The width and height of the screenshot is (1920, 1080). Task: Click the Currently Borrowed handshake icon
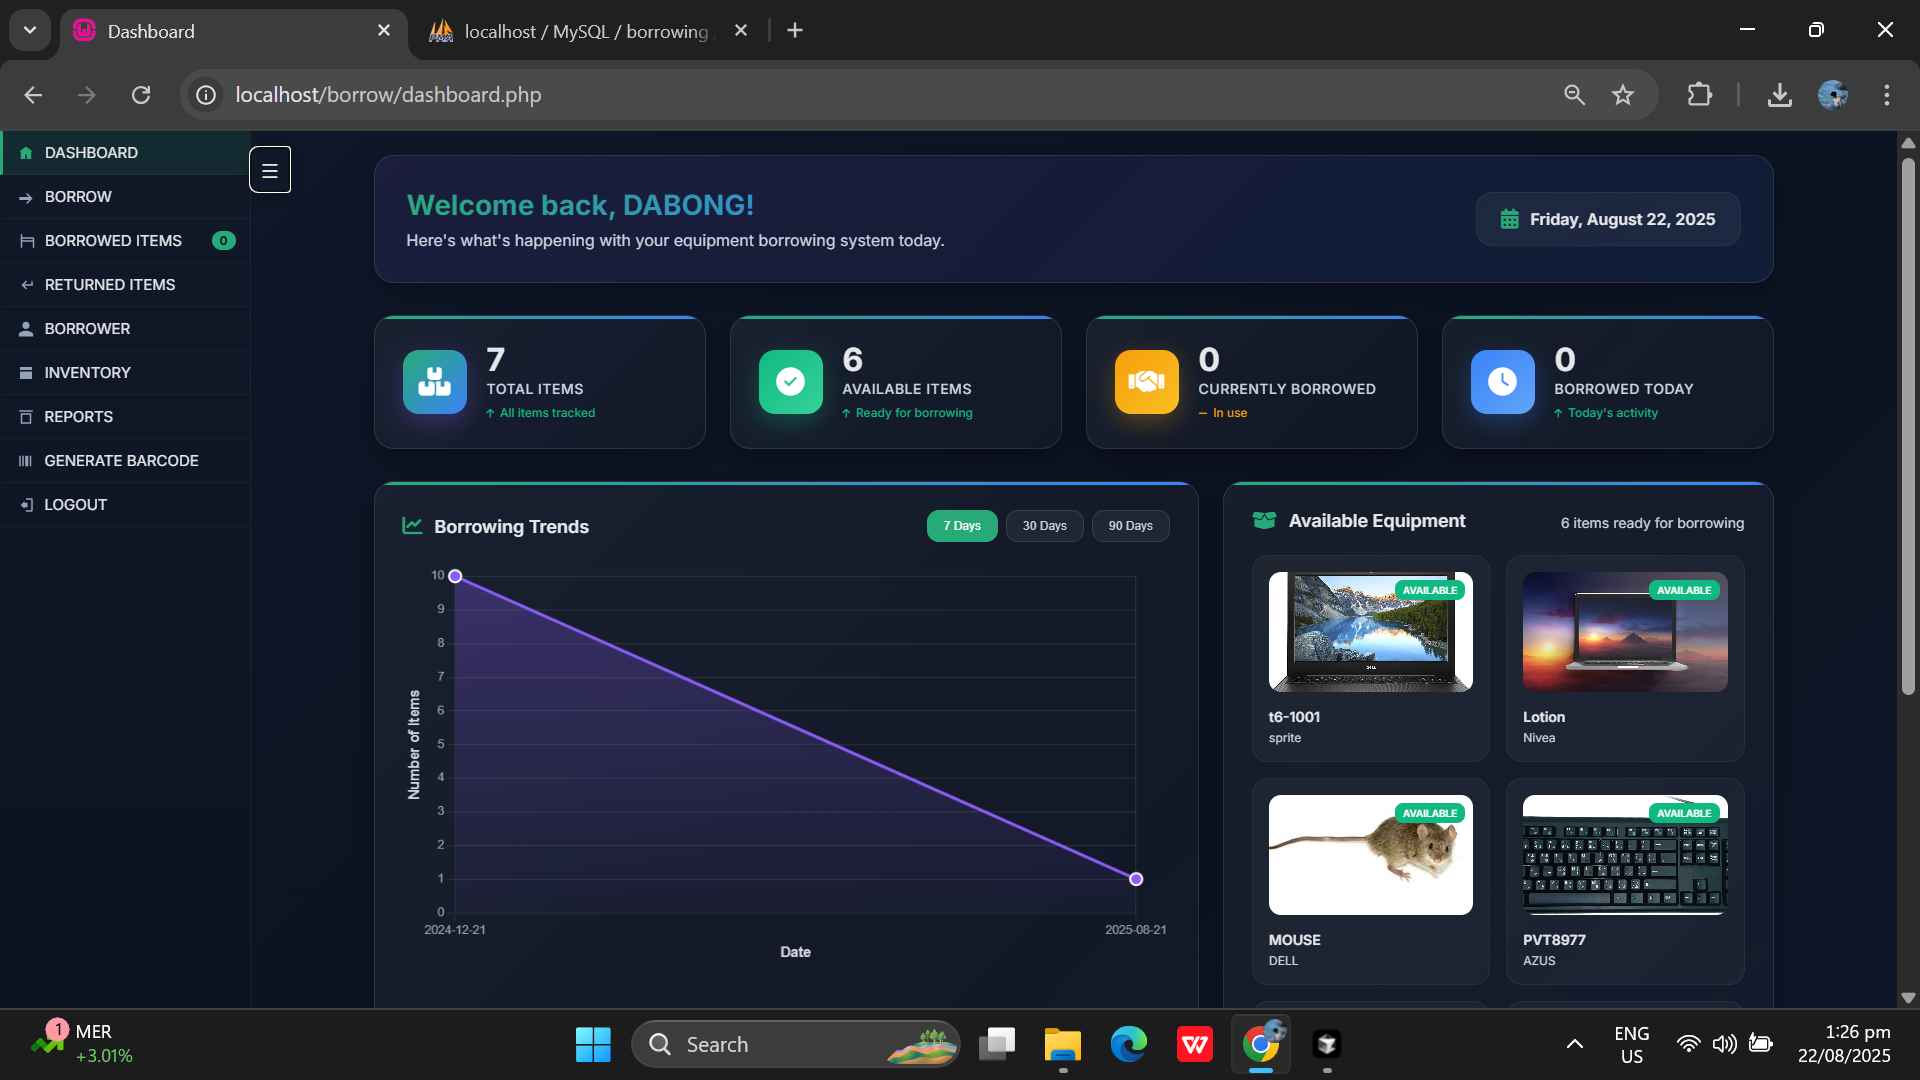point(1146,381)
